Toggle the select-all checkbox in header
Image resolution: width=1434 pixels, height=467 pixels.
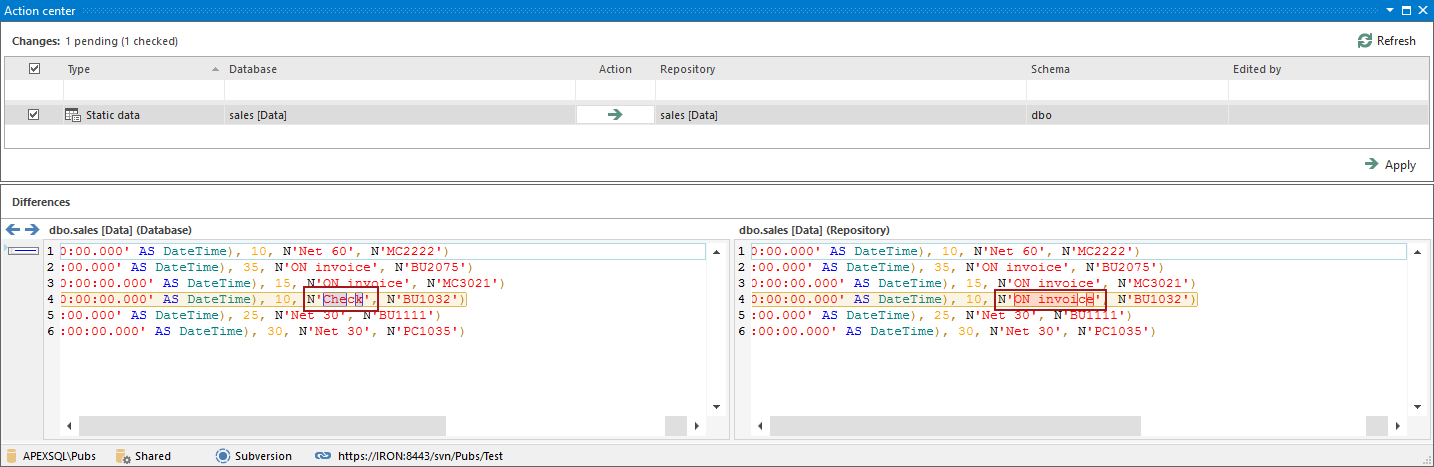tap(34, 69)
